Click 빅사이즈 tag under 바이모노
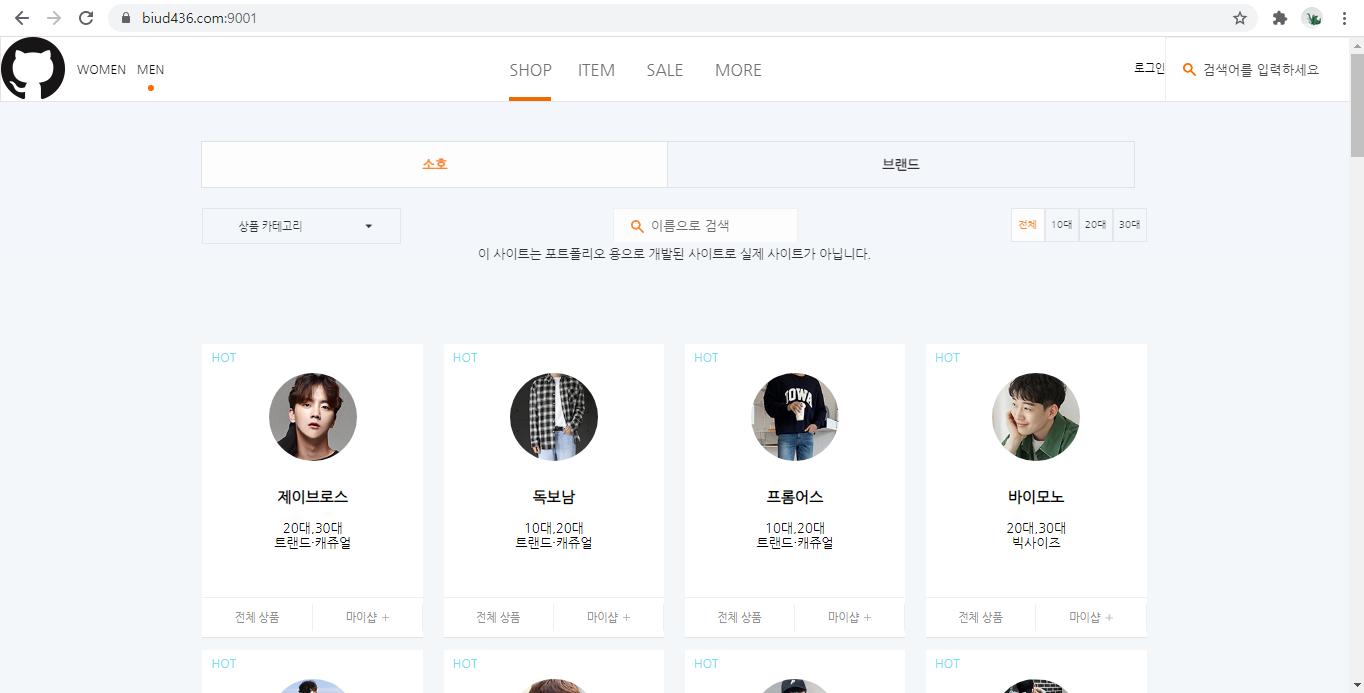1364x693 pixels. click(1036, 543)
